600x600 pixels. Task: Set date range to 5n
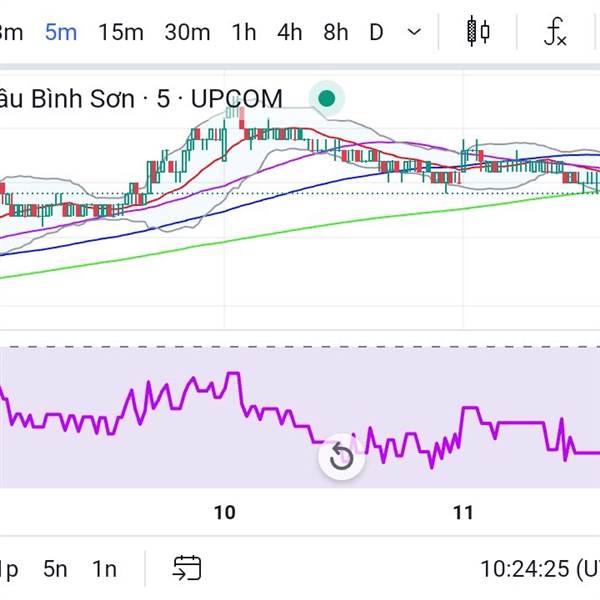(56, 569)
